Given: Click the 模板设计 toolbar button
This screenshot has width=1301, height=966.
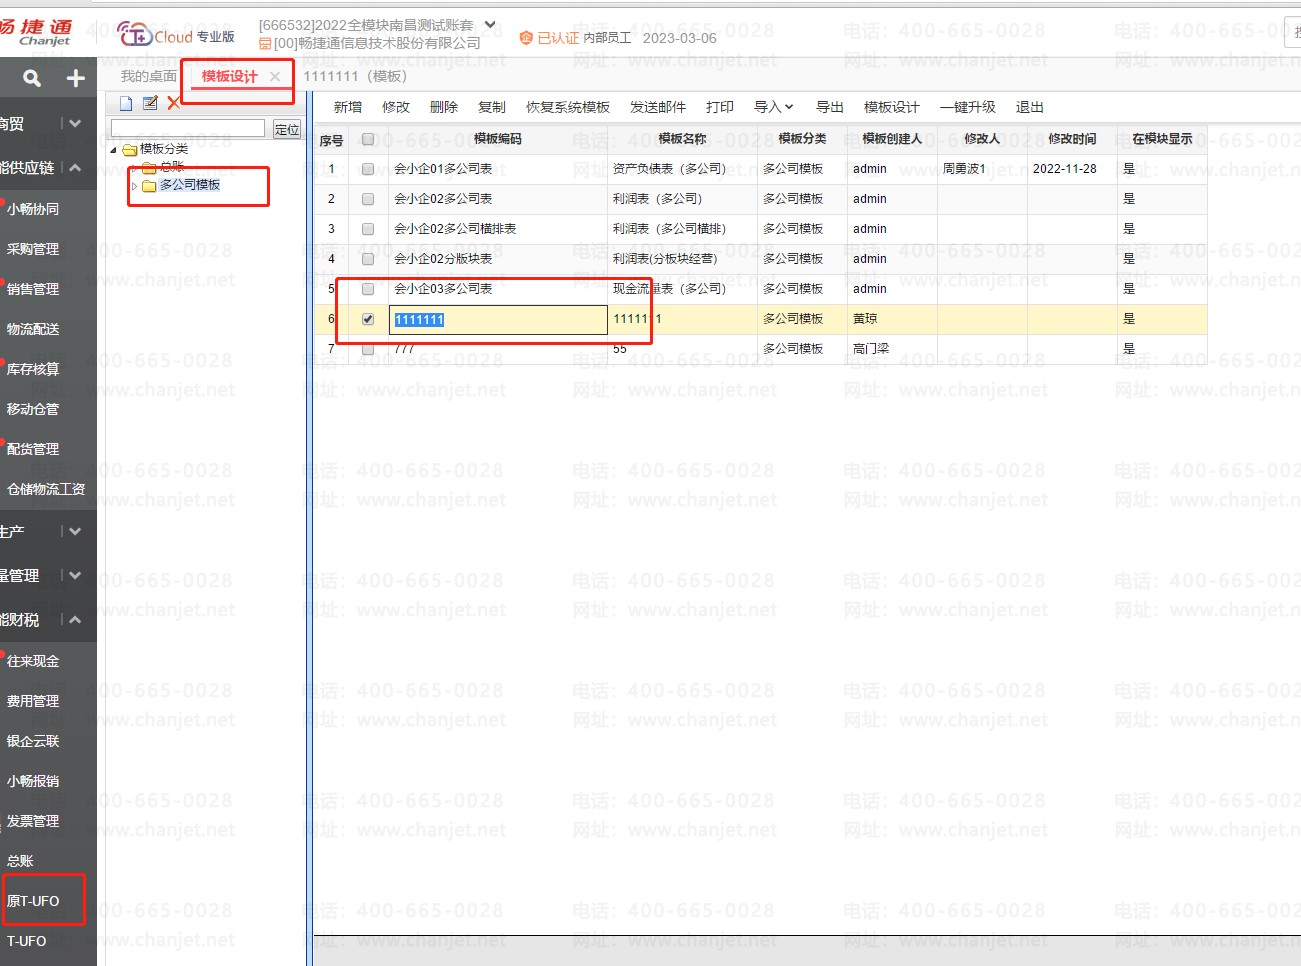Looking at the screenshot, I should [x=892, y=107].
